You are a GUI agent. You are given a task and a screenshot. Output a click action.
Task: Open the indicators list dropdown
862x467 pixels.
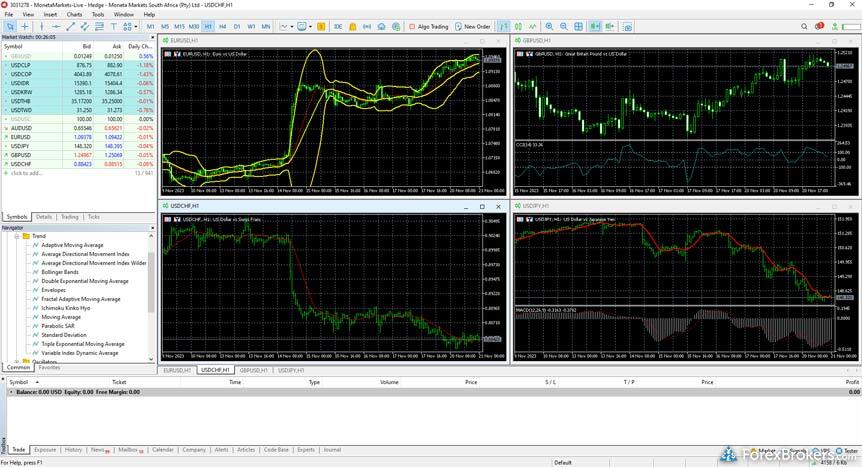click(x=286, y=26)
